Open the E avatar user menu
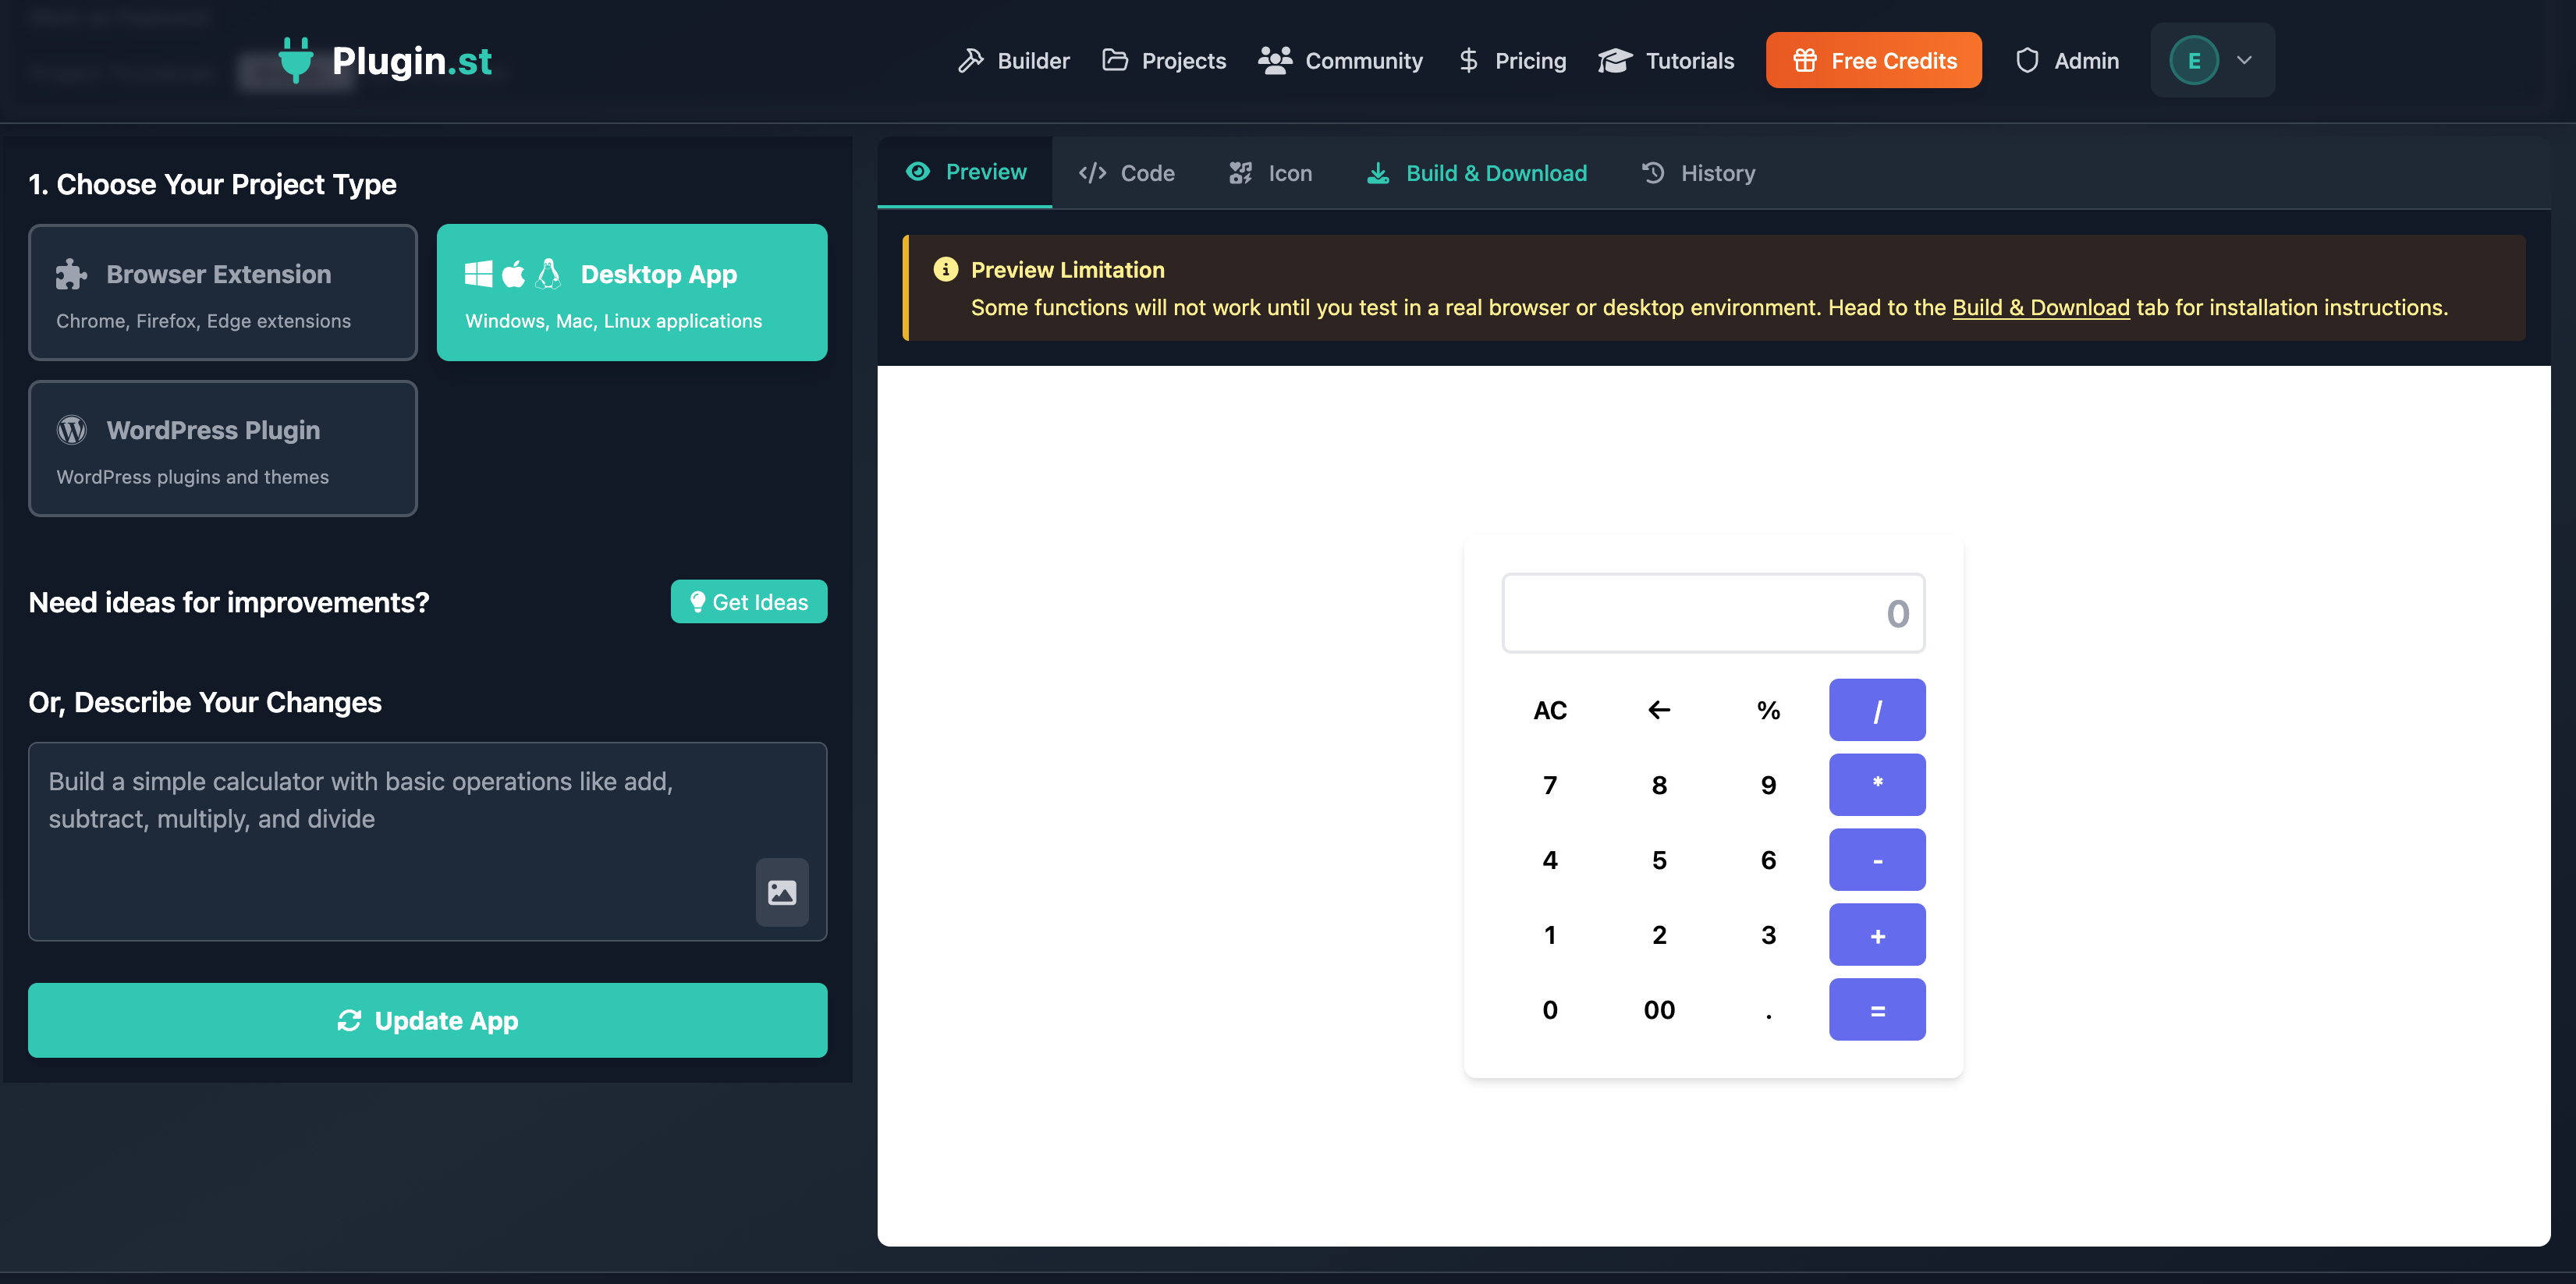2576x1284 pixels. (2194, 60)
